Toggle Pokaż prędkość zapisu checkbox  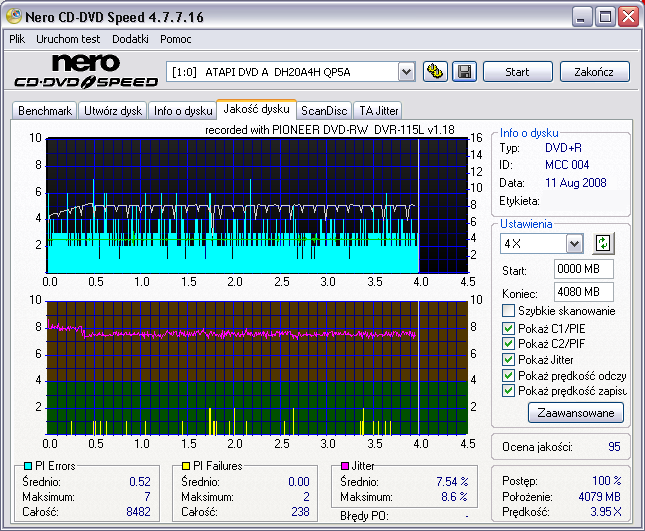point(508,391)
